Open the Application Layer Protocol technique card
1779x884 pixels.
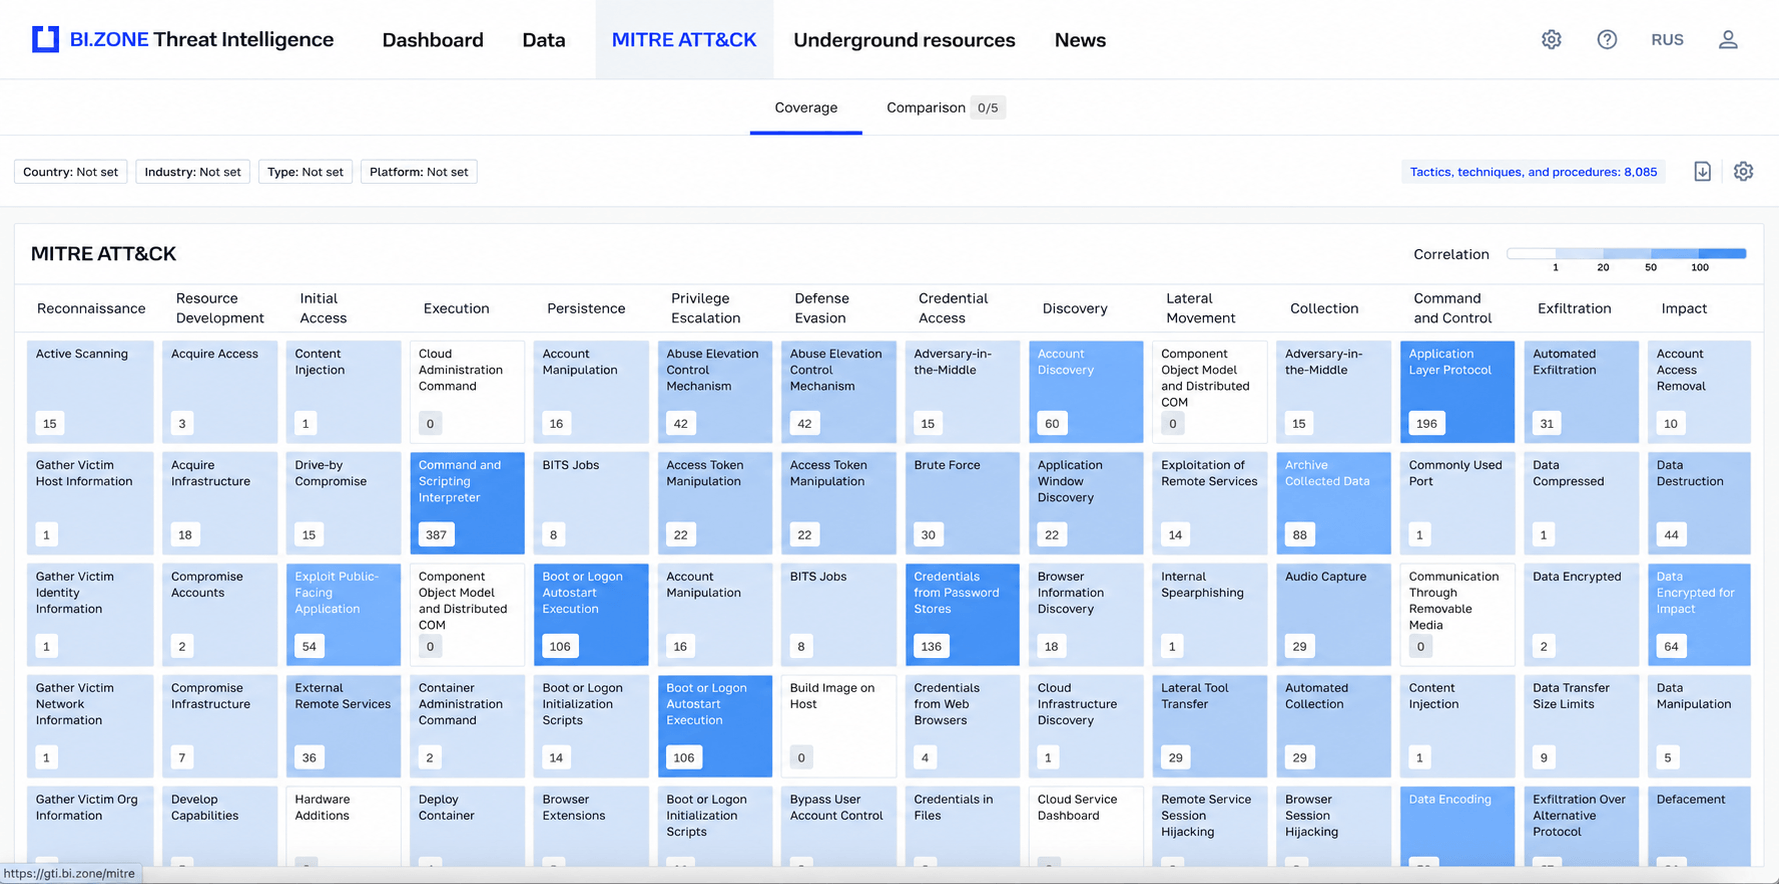click(x=1457, y=392)
